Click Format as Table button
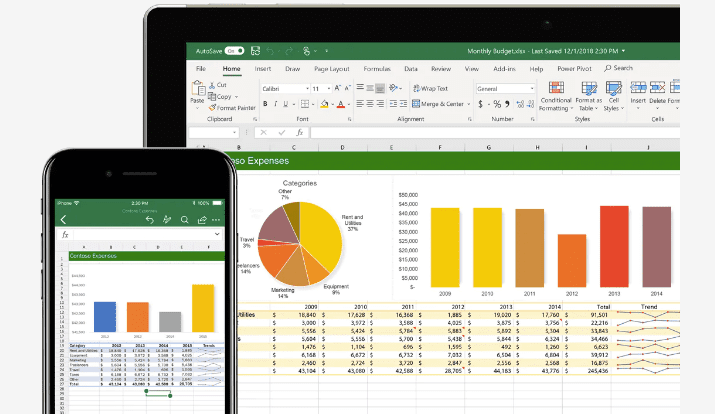The width and height of the screenshot is (715, 420). tap(589, 94)
